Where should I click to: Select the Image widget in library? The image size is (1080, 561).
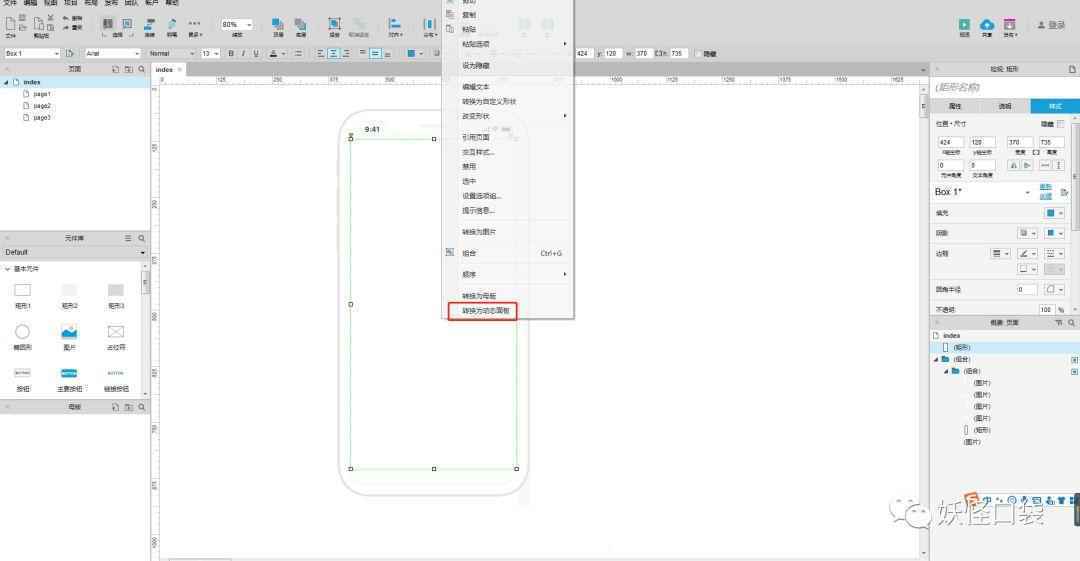click(69, 336)
